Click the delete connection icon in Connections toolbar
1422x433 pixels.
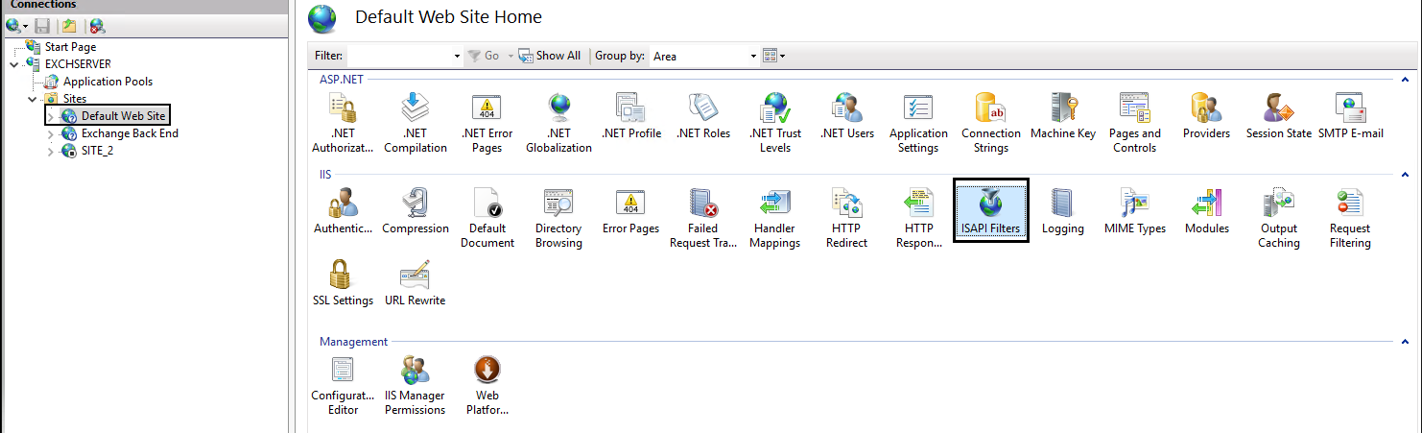pyautogui.click(x=96, y=26)
